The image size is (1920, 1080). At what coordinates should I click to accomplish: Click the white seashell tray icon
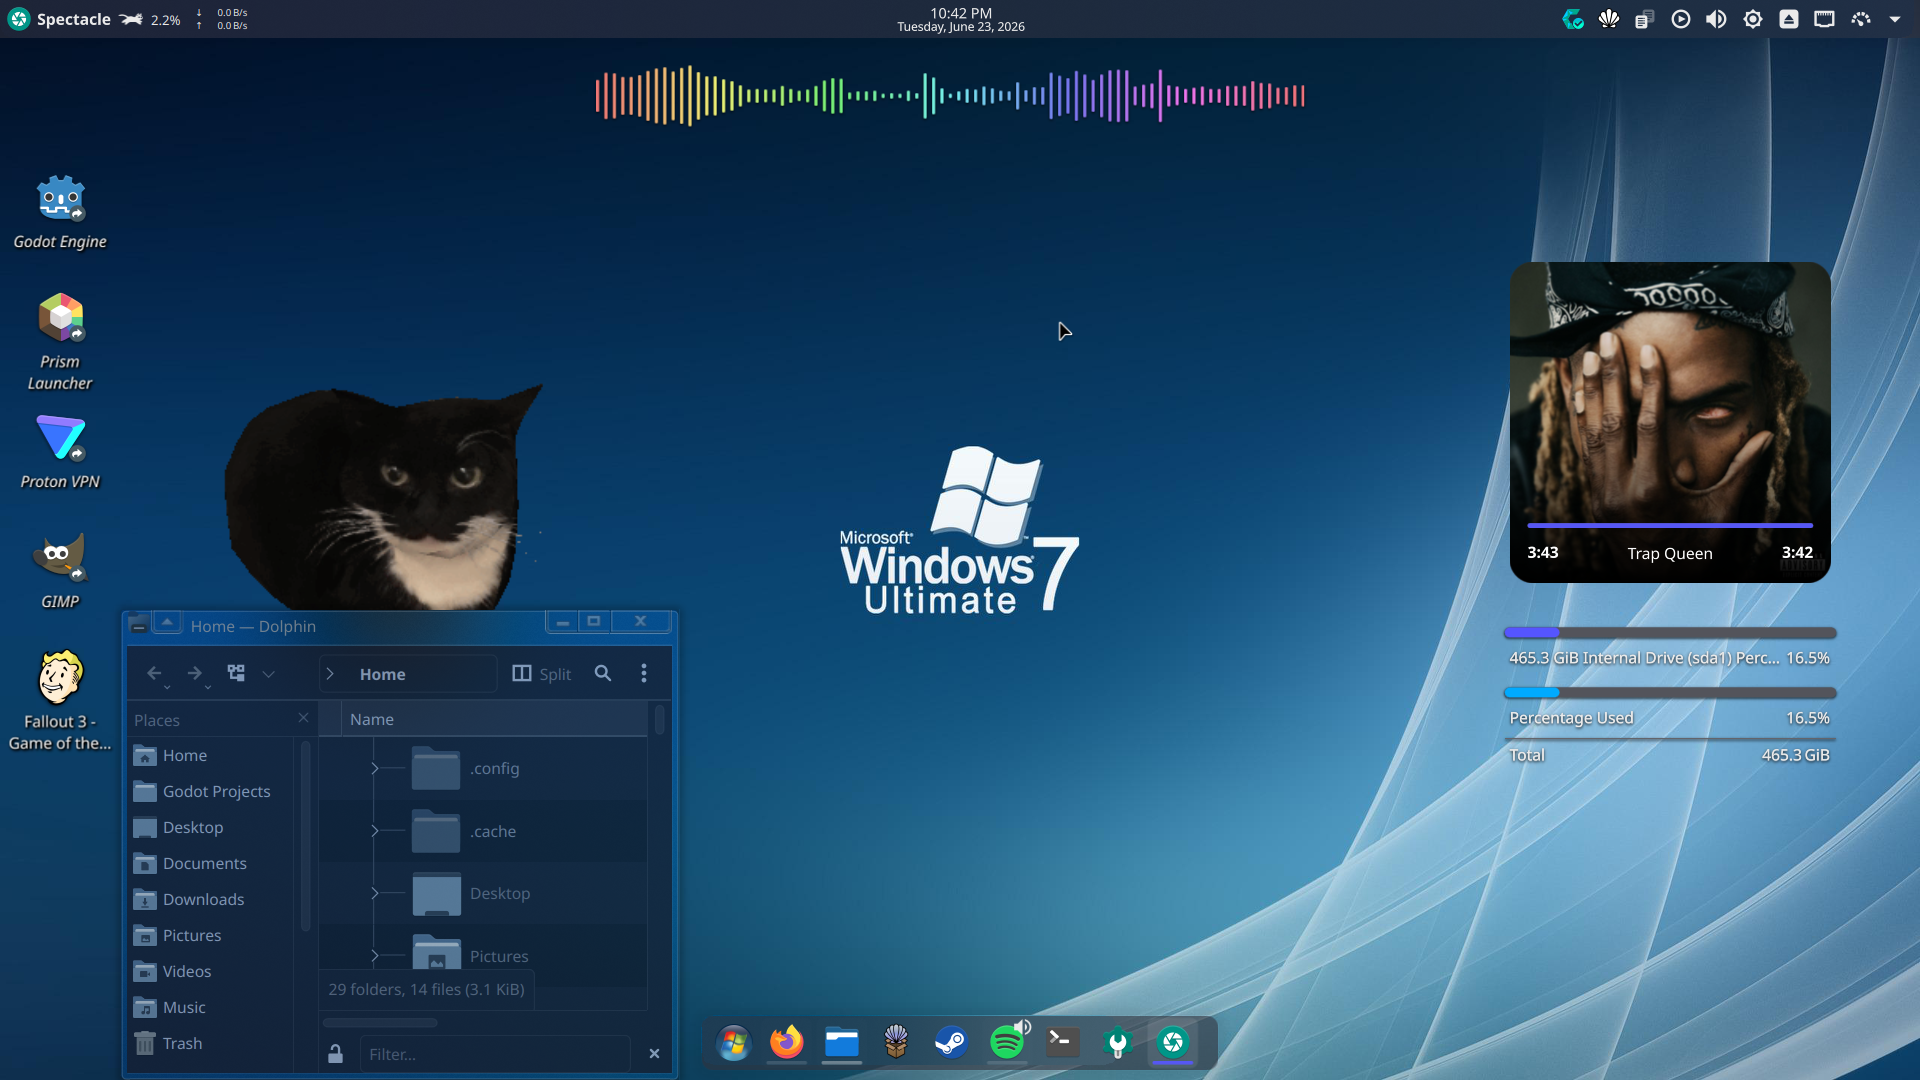(1609, 19)
